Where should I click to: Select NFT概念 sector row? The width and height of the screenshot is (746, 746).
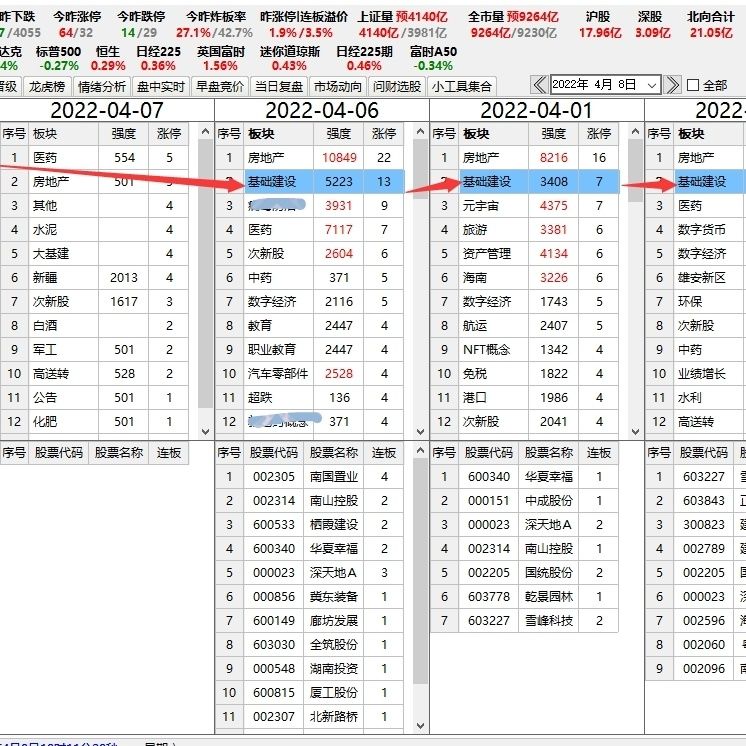click(x=524, y=350)
